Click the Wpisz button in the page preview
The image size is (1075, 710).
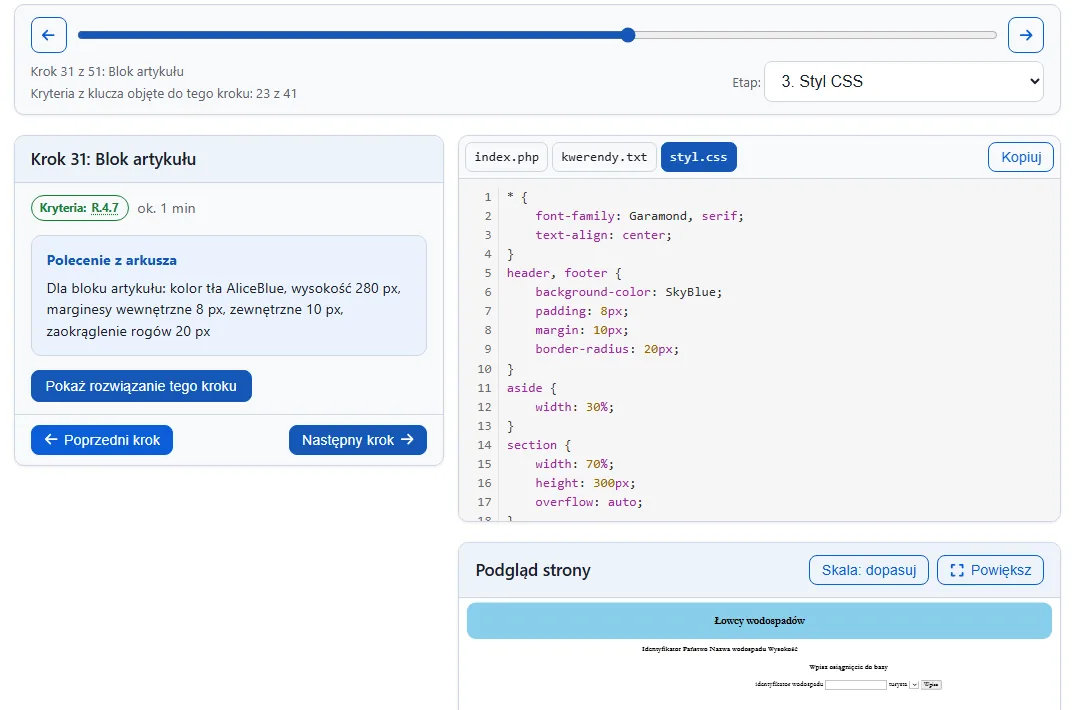click(x=931, y=685)
